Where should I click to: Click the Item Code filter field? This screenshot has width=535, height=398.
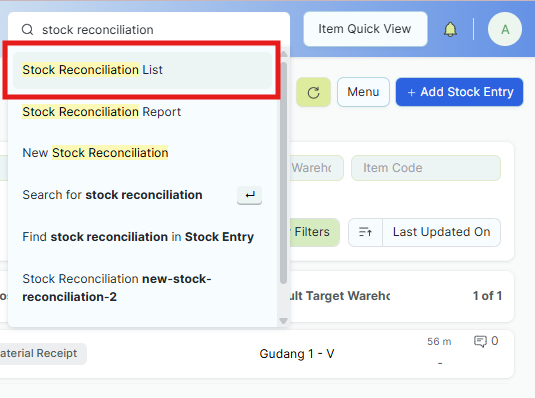tap(426, 168)
